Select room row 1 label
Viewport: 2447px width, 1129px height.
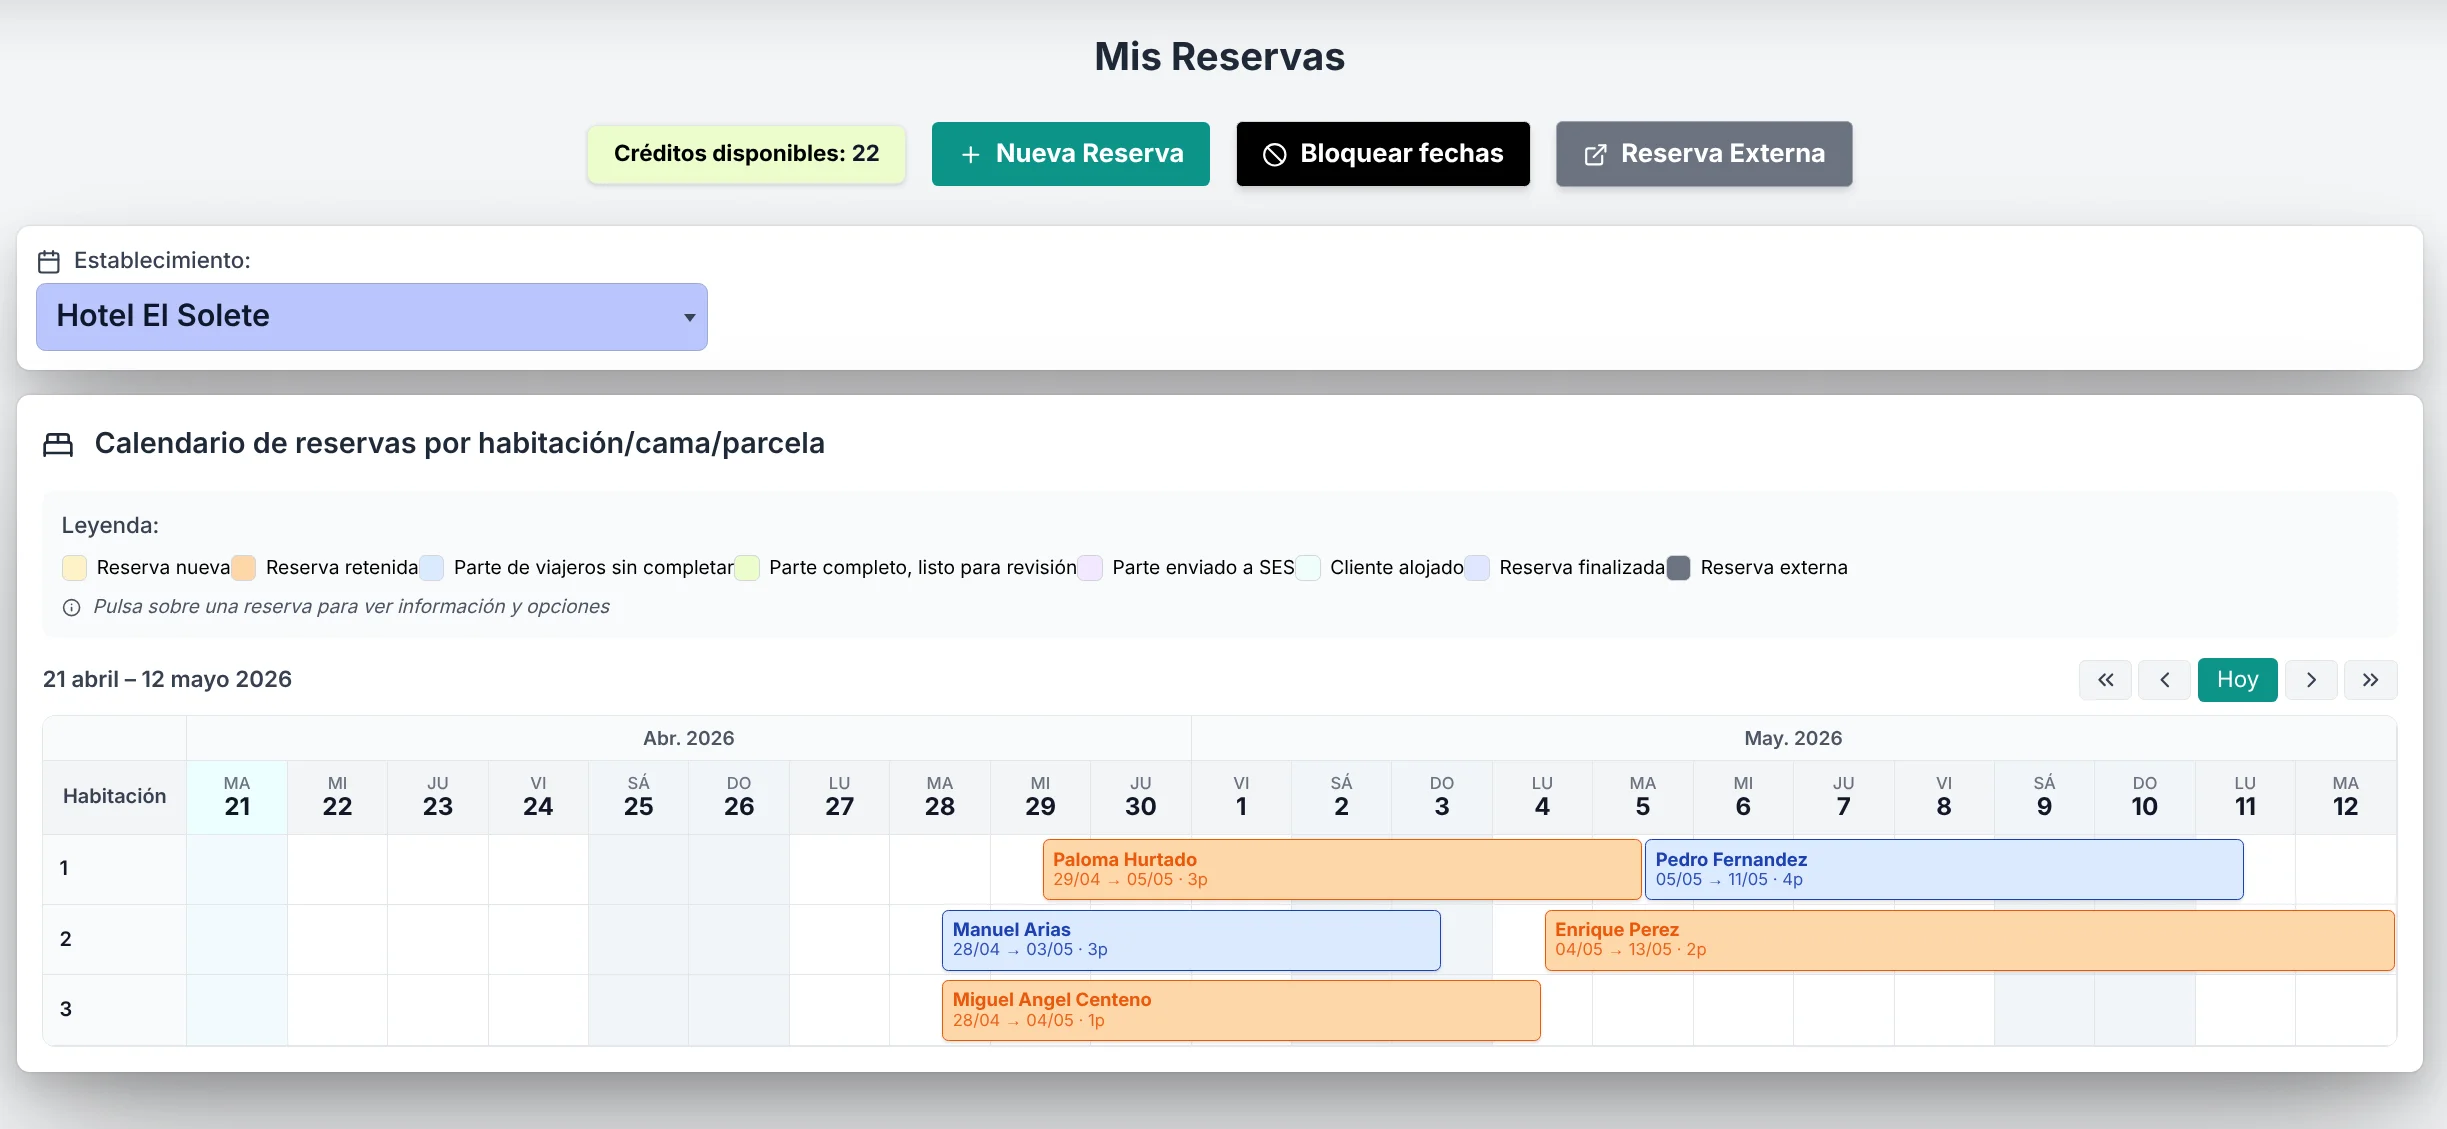pos(114,869)
